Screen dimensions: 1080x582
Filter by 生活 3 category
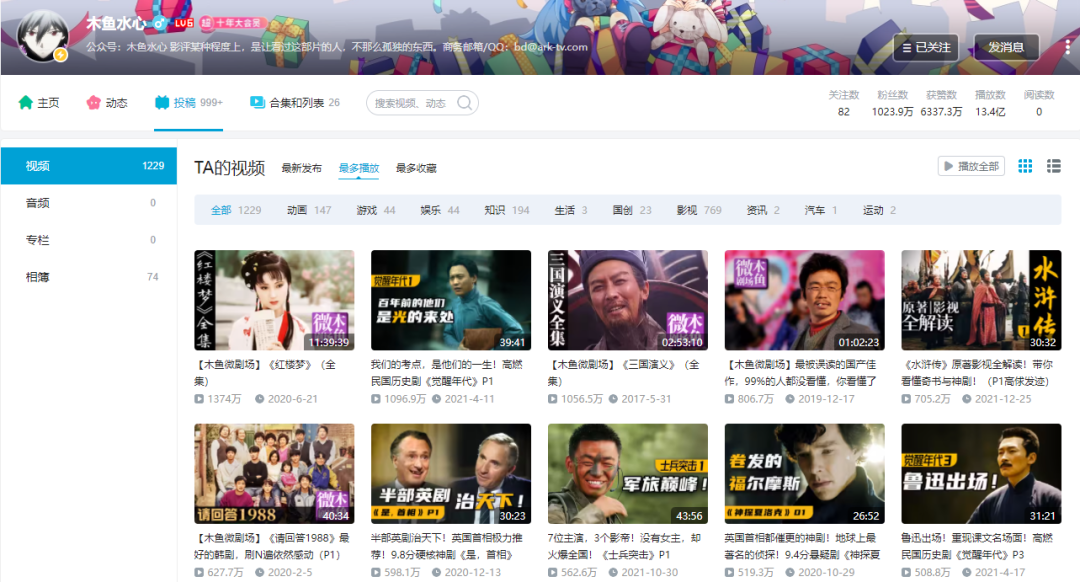[x=570, y=210]
